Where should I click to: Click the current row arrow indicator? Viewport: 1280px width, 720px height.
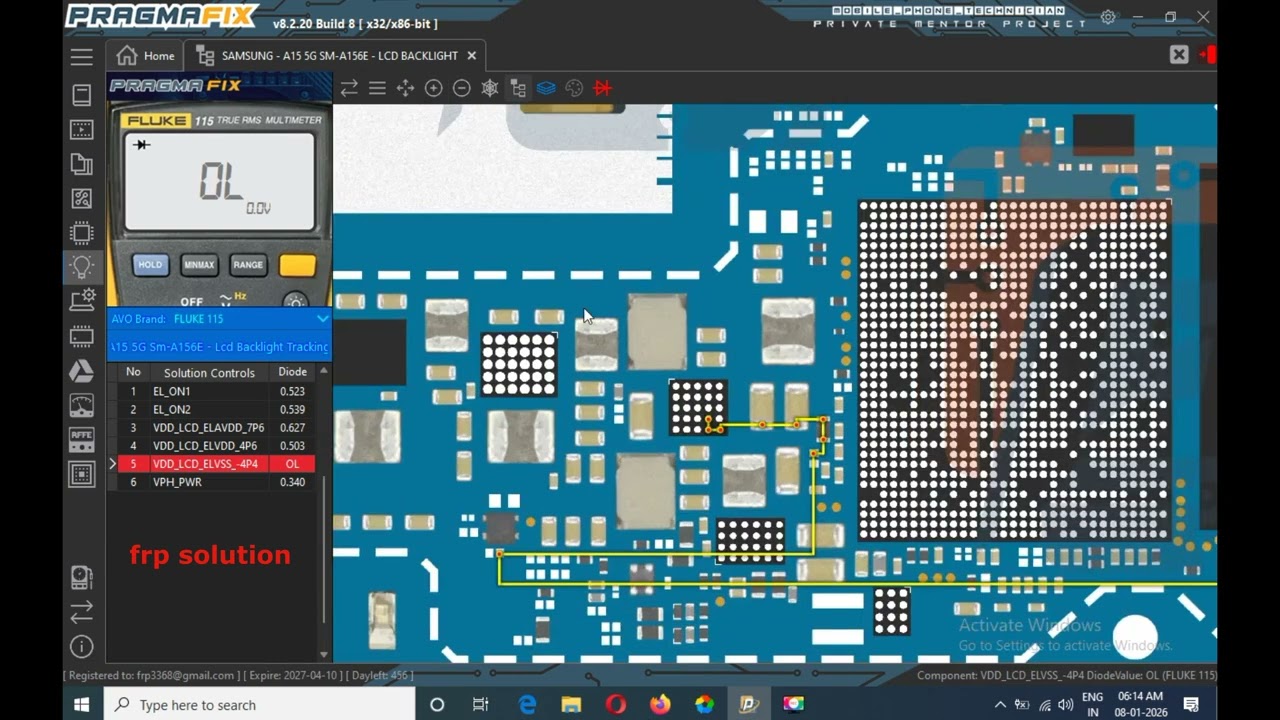point(112,464)
